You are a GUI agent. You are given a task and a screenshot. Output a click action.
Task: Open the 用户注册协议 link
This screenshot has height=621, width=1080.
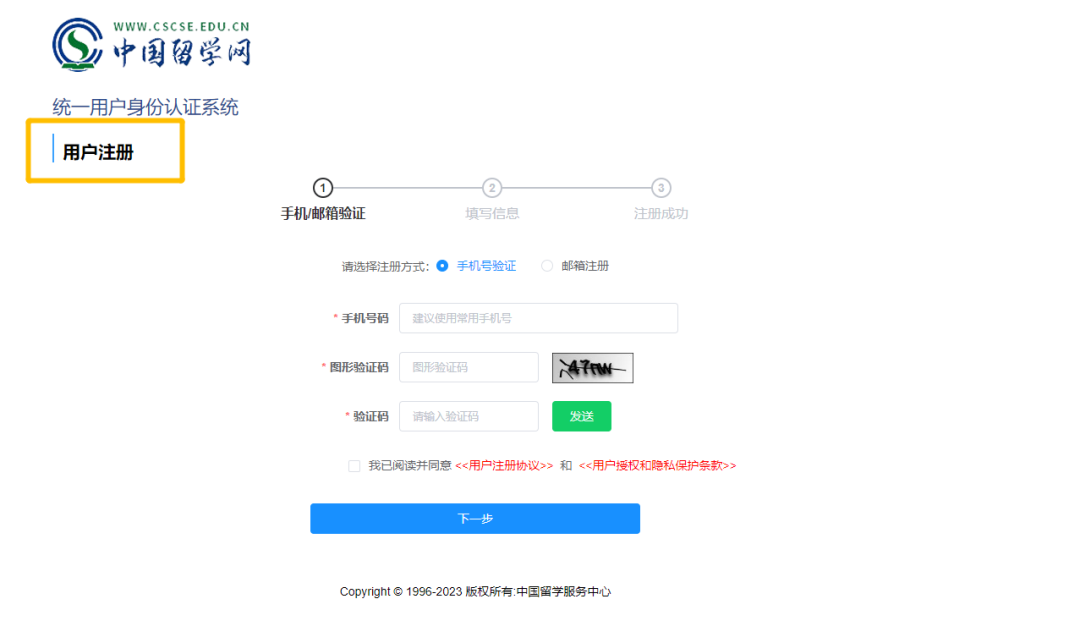click(504, 466)
